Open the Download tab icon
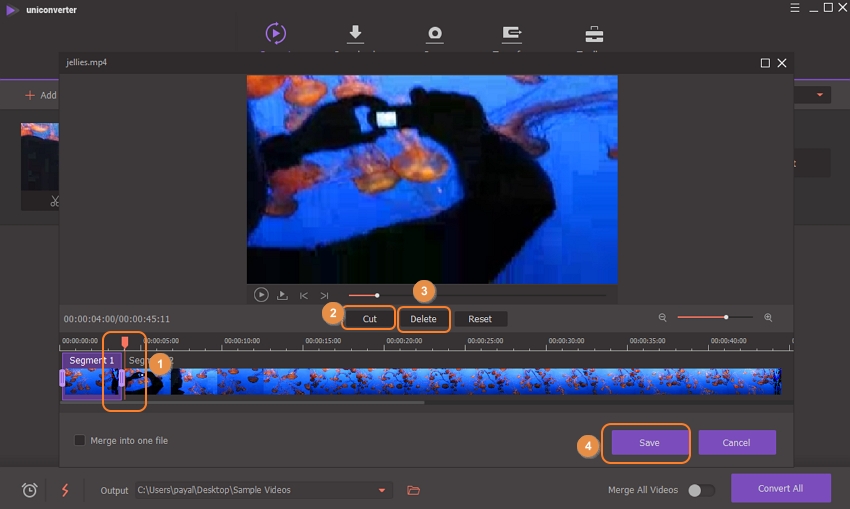Viewport: 850px width, 509px height. [x=354, y=34]
